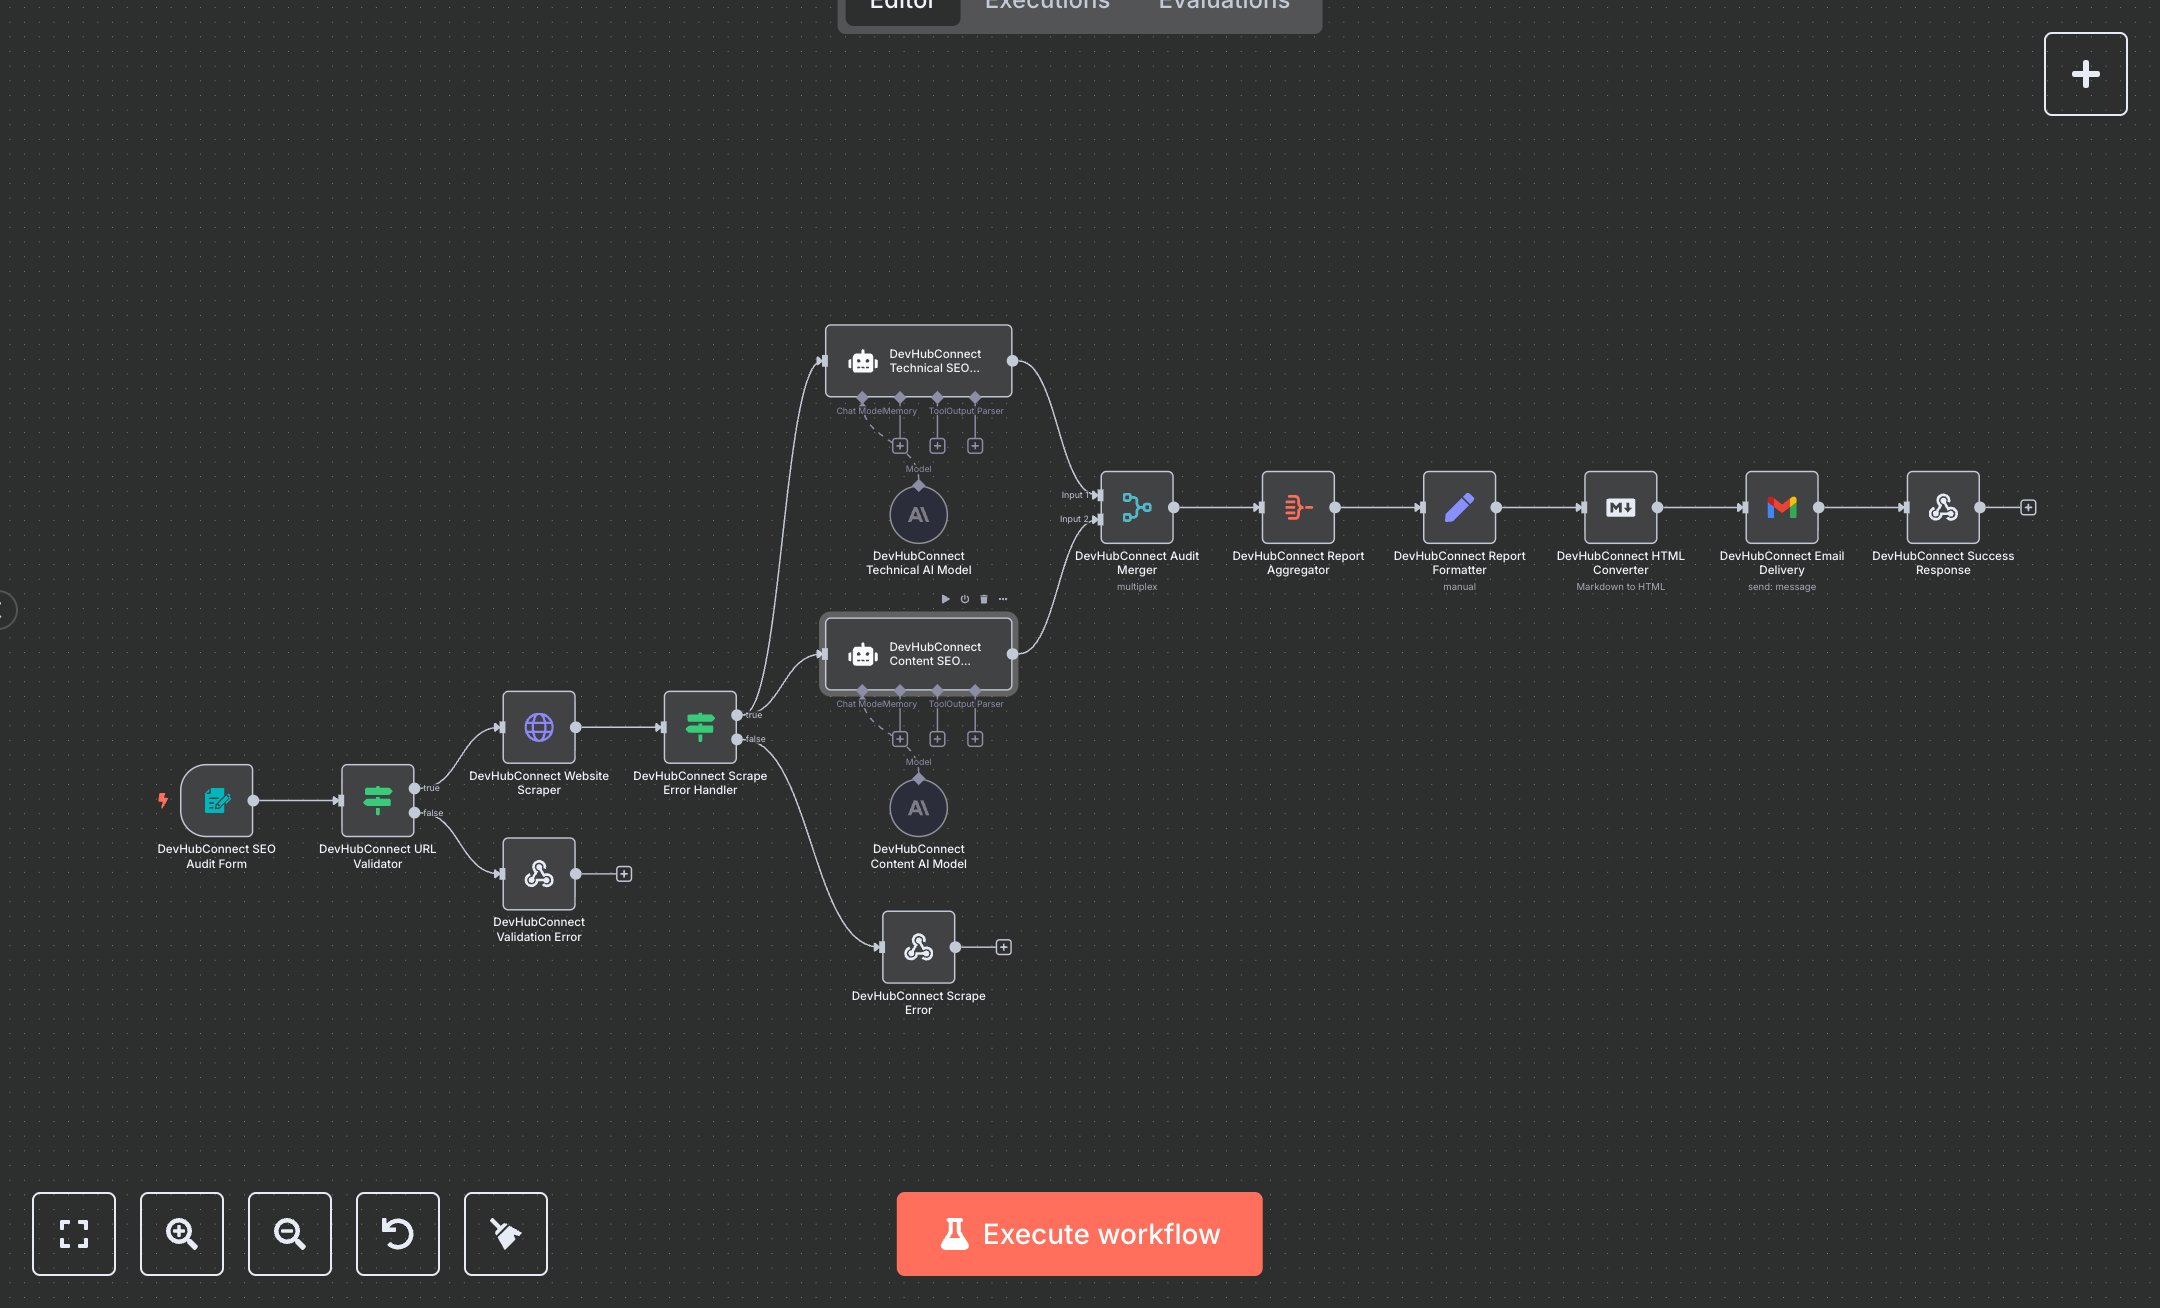
Task: Open the Technical AI Model Anthropic node
Action: coord(918,515)
